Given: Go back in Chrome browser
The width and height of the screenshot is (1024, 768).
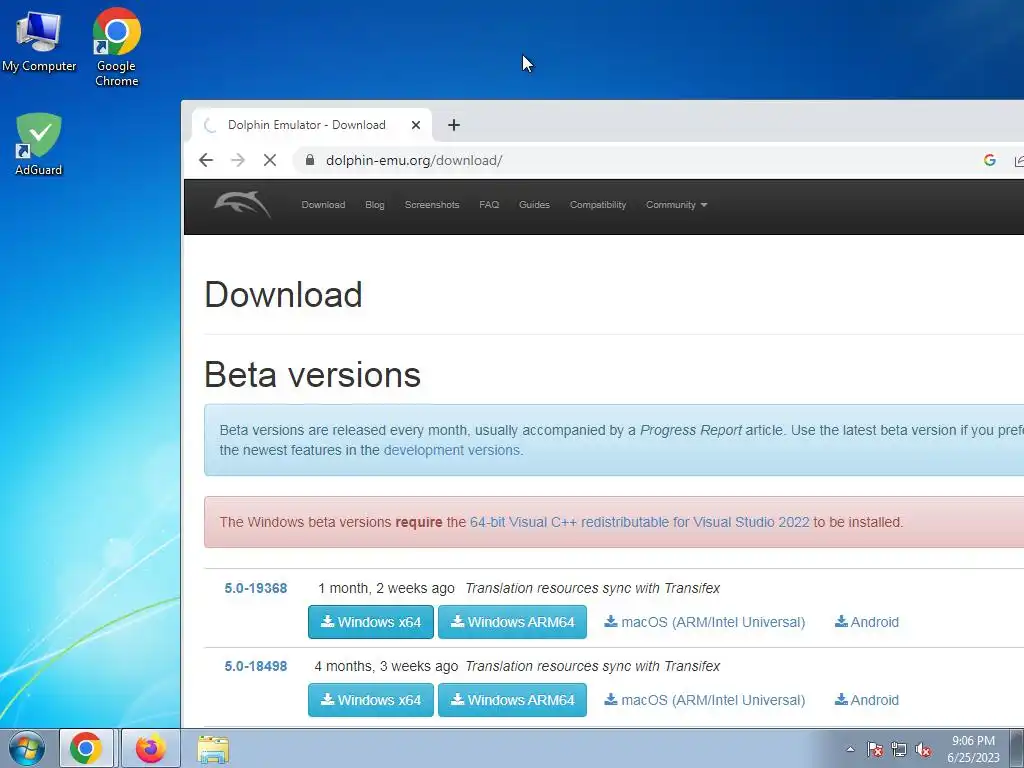Looking at the screenshot, I should pyautogui.click(x=206, y=160).
